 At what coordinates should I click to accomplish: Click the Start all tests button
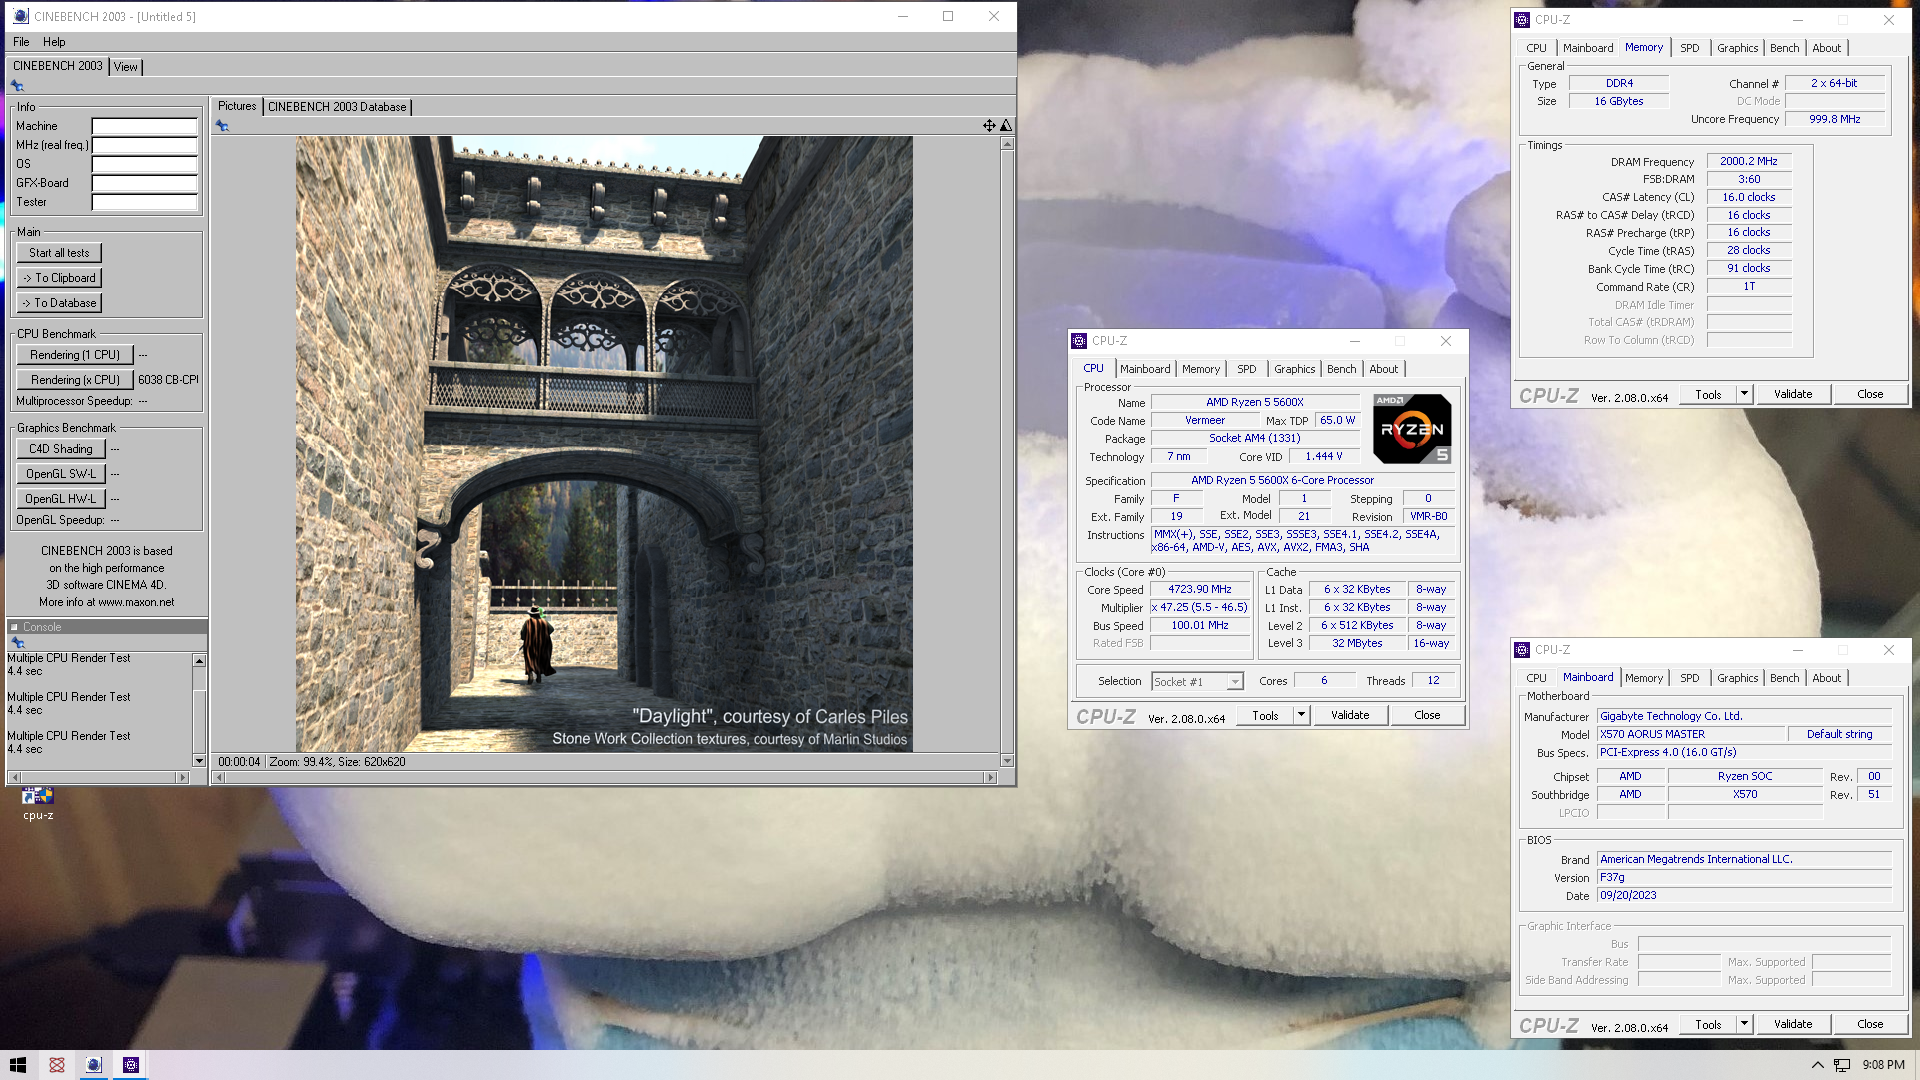point(59,253)
